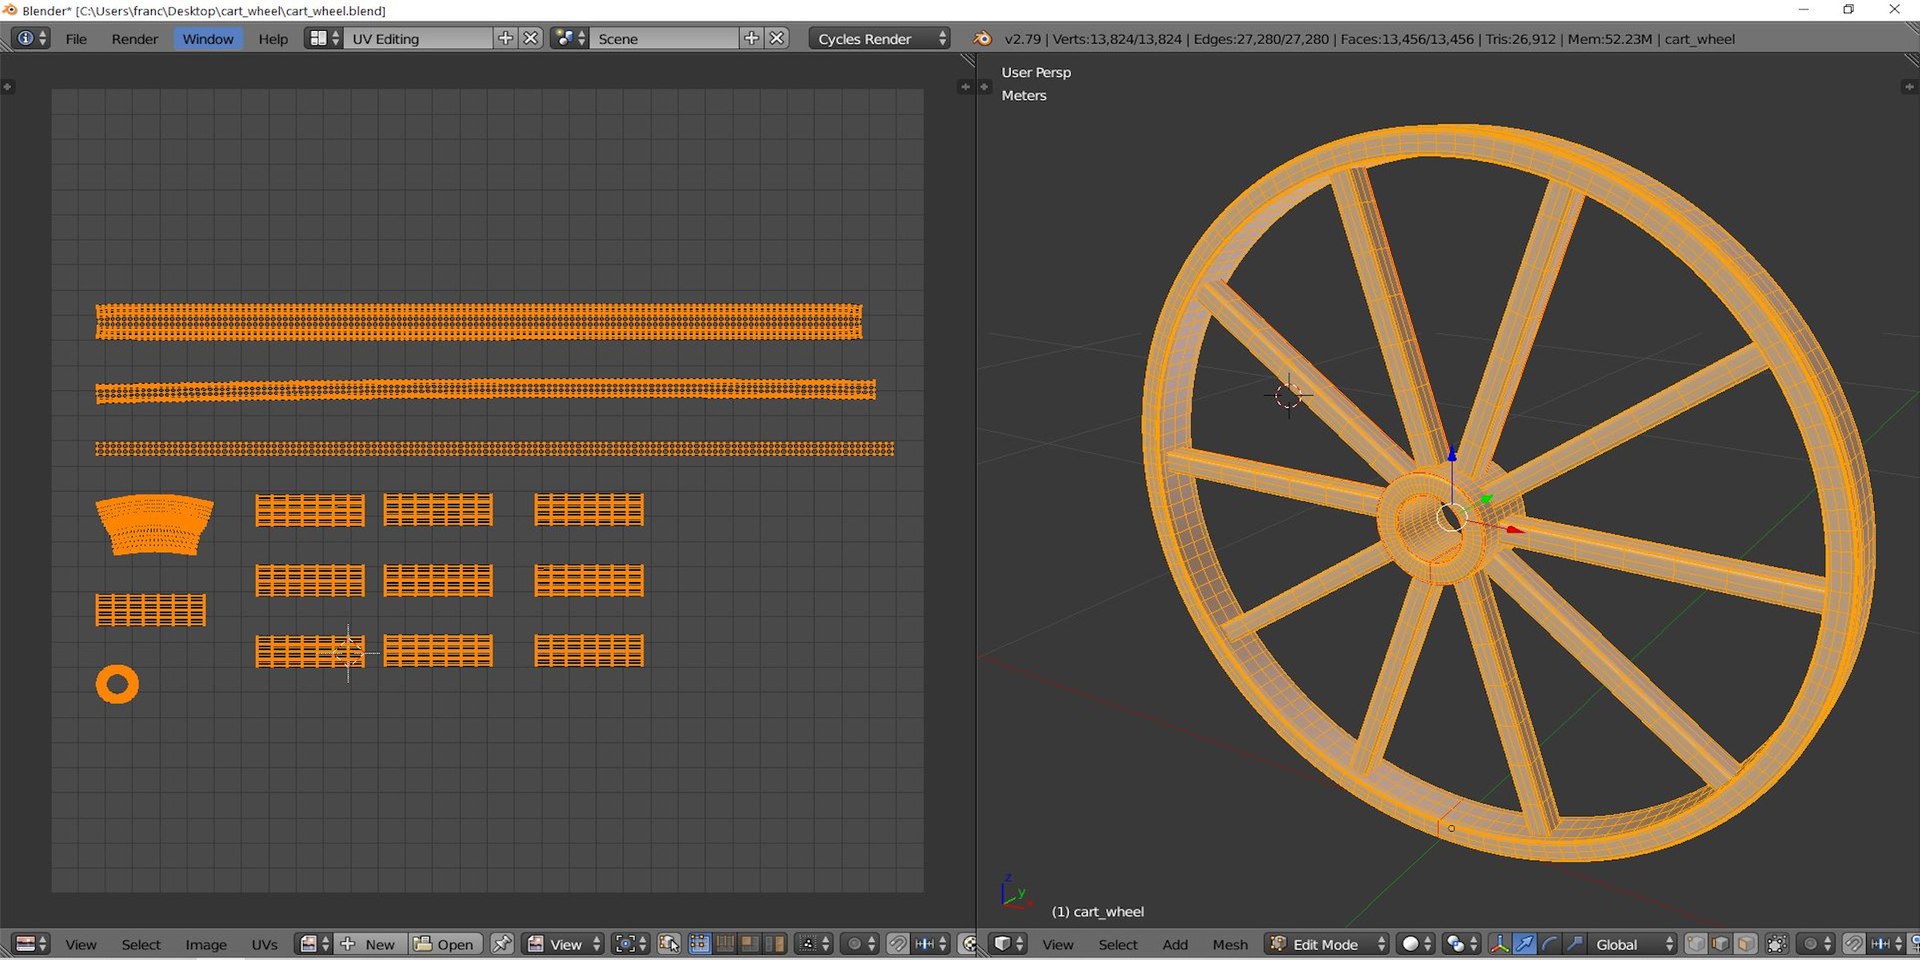Select UV island selection mode

[775, 944]
